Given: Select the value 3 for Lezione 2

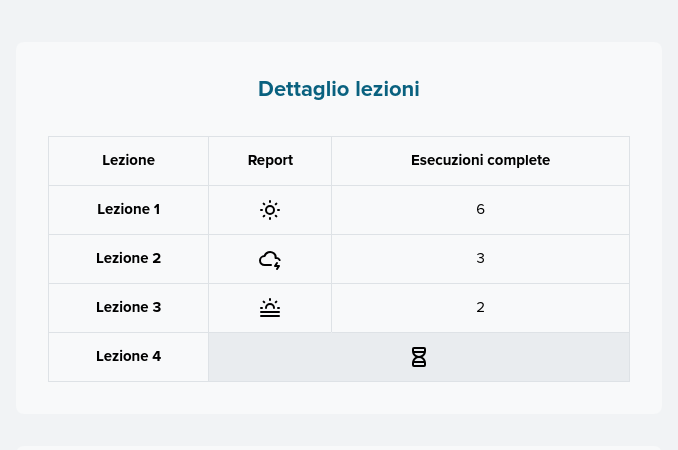Looking at the screenshot, I should point(480,258).
